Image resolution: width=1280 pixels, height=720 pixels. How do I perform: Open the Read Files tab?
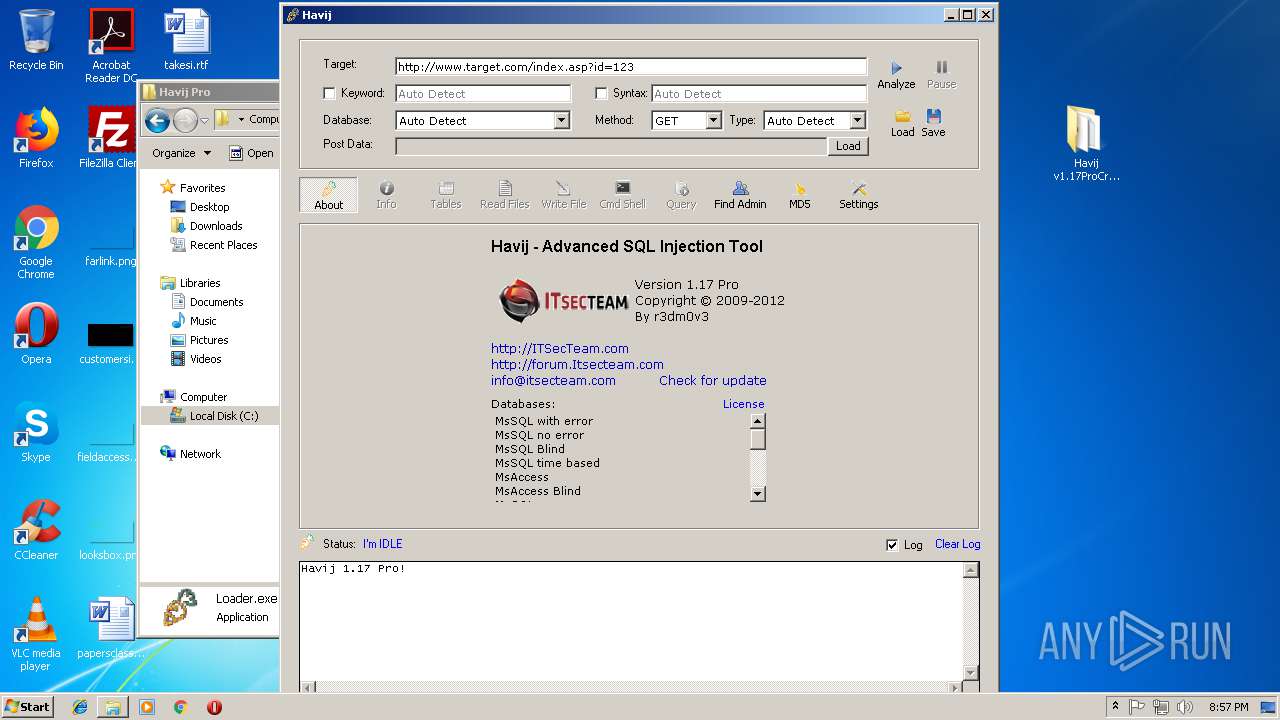click(x=504, y=195)
